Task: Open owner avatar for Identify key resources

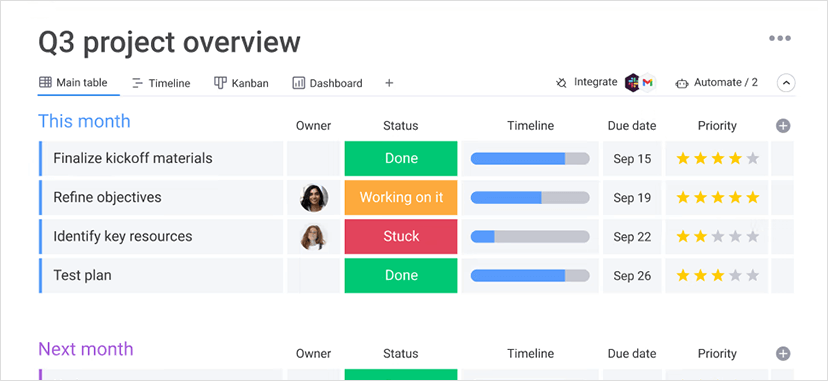Action: pyautogui.click(x=314, y=237)
